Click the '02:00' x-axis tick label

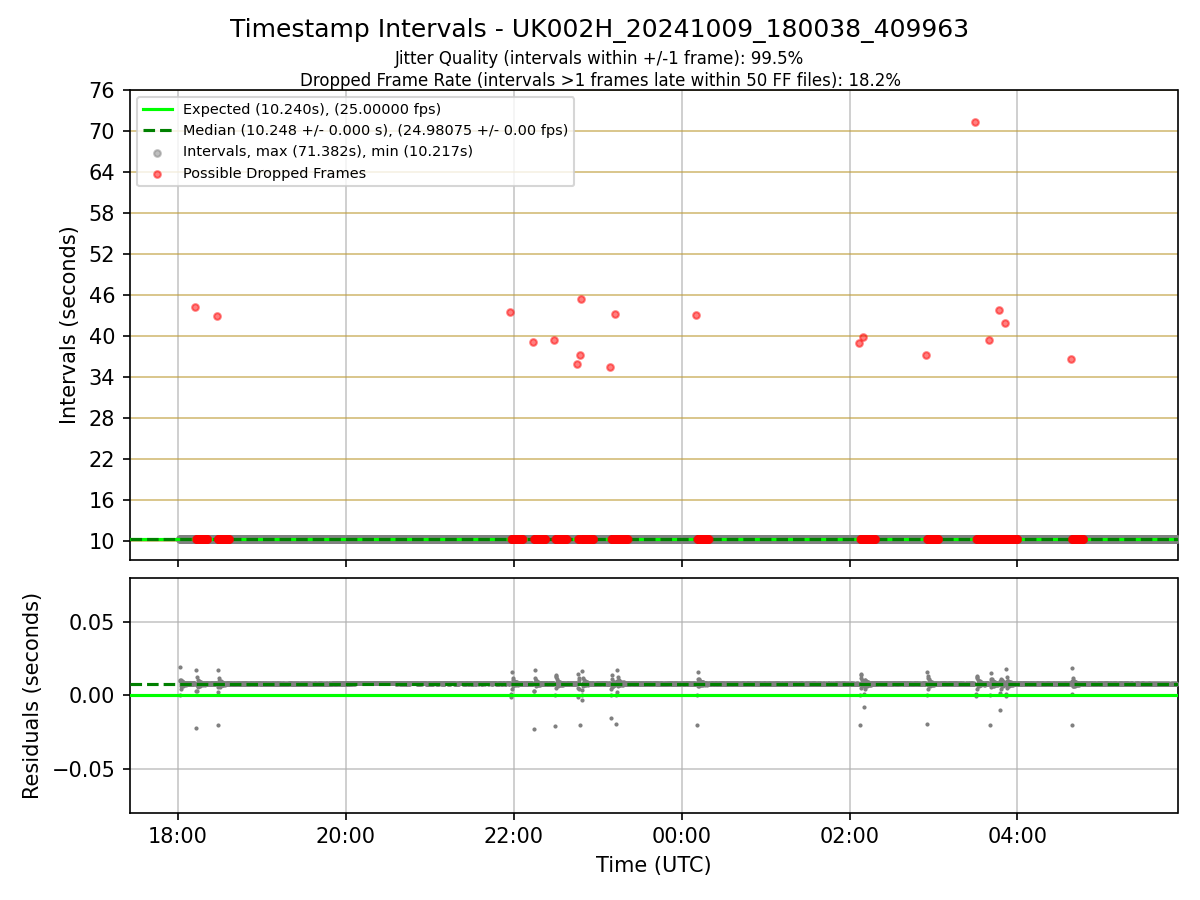click(849, 835)
